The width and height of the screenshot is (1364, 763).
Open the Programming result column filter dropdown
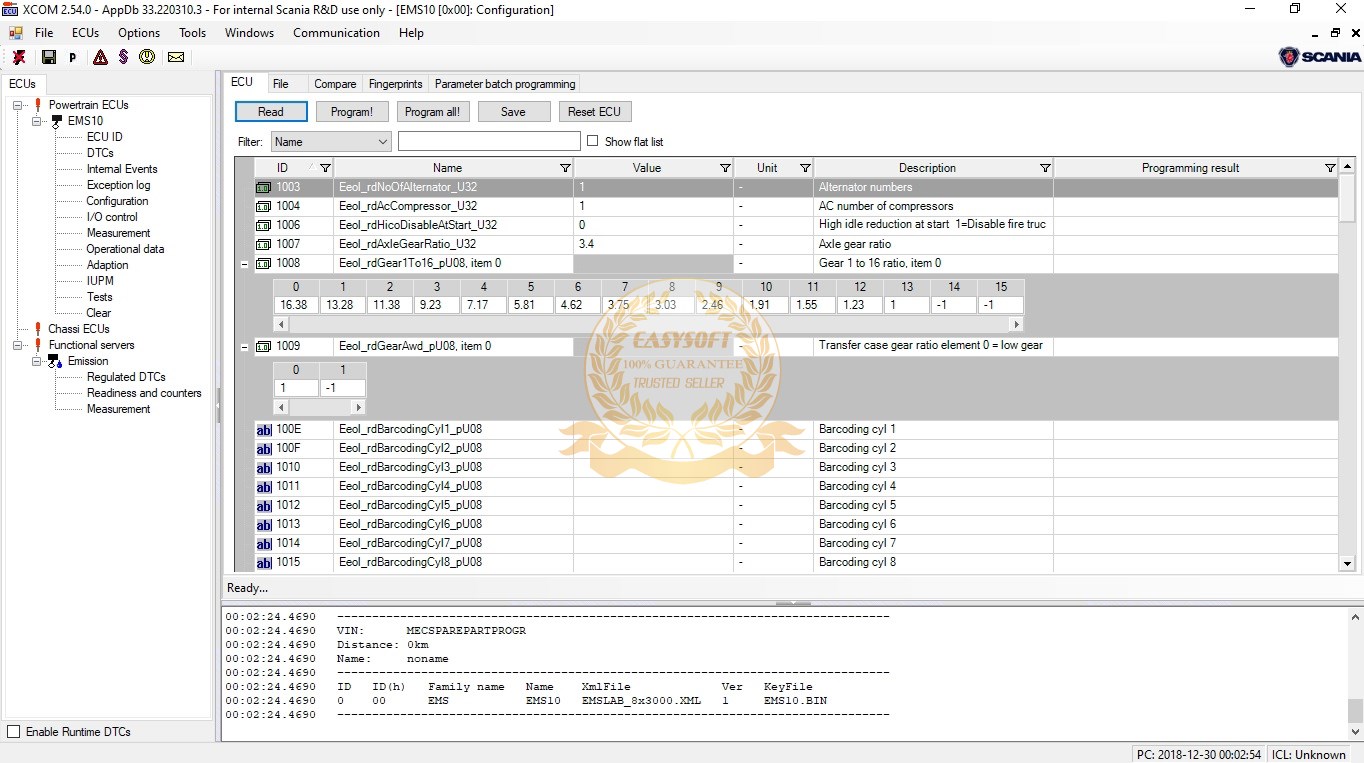1330,168
